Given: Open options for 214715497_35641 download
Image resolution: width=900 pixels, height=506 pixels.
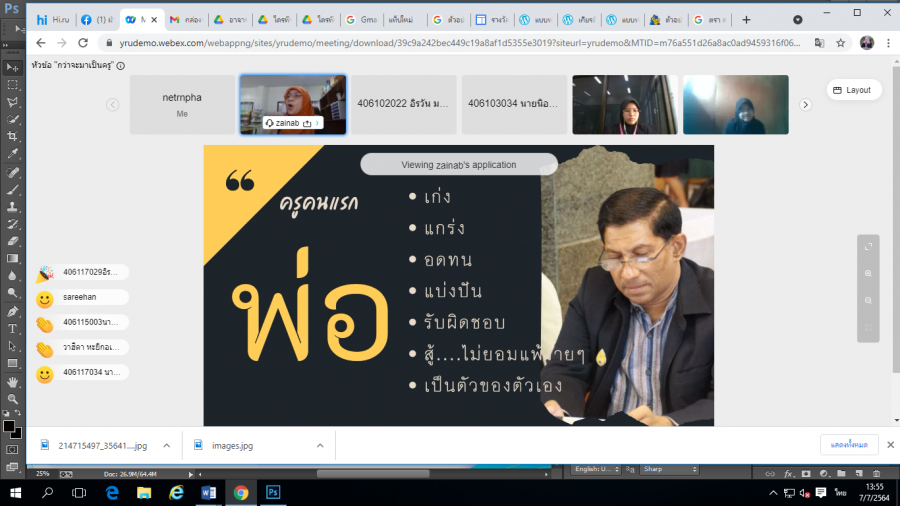Looking at the screenshot, I should click(167, 446).
